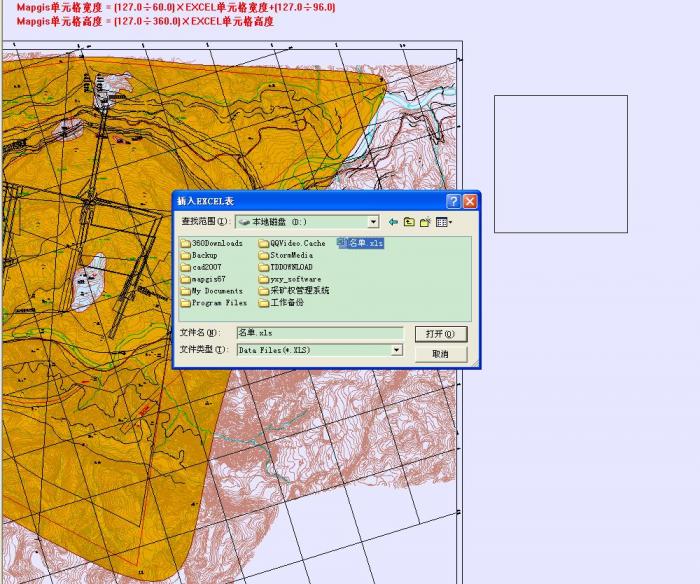Click the Back arrow icon in dialog
Viewport: 700px width, 584px height.
393,222
